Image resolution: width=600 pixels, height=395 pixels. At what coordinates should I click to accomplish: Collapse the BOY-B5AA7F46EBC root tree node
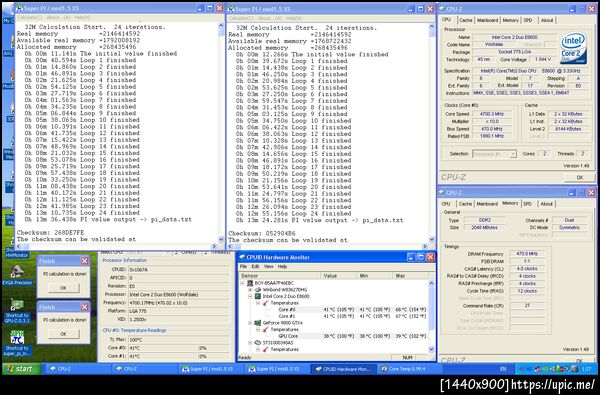pyautogui.click(x=243, y=283)
